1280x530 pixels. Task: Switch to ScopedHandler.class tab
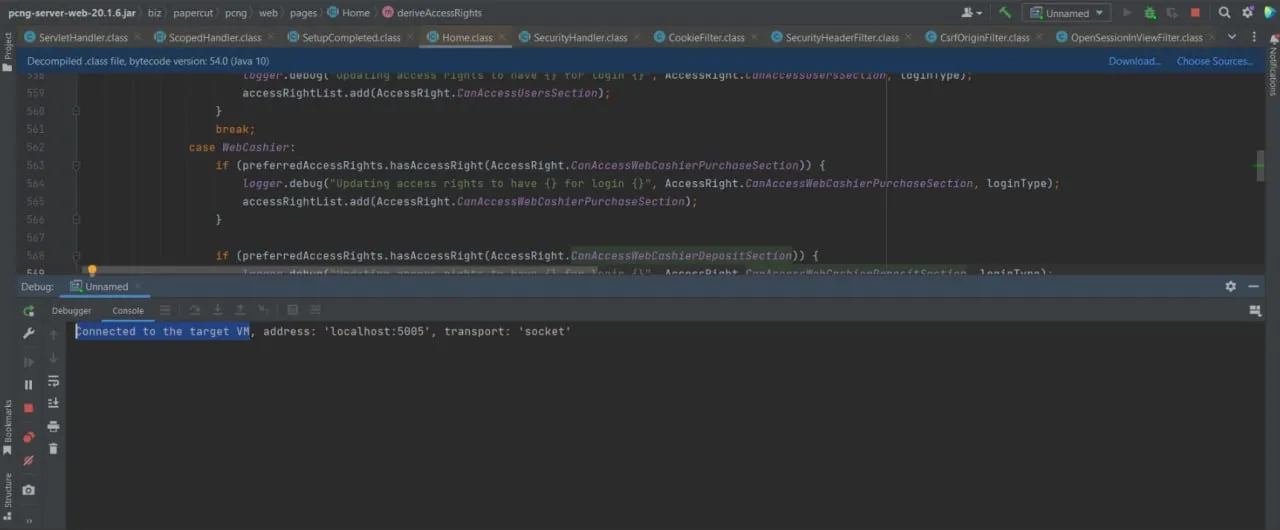215,37
